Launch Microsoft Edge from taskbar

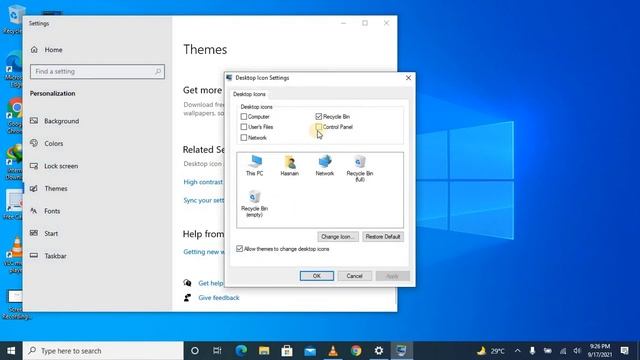(241, 351)
